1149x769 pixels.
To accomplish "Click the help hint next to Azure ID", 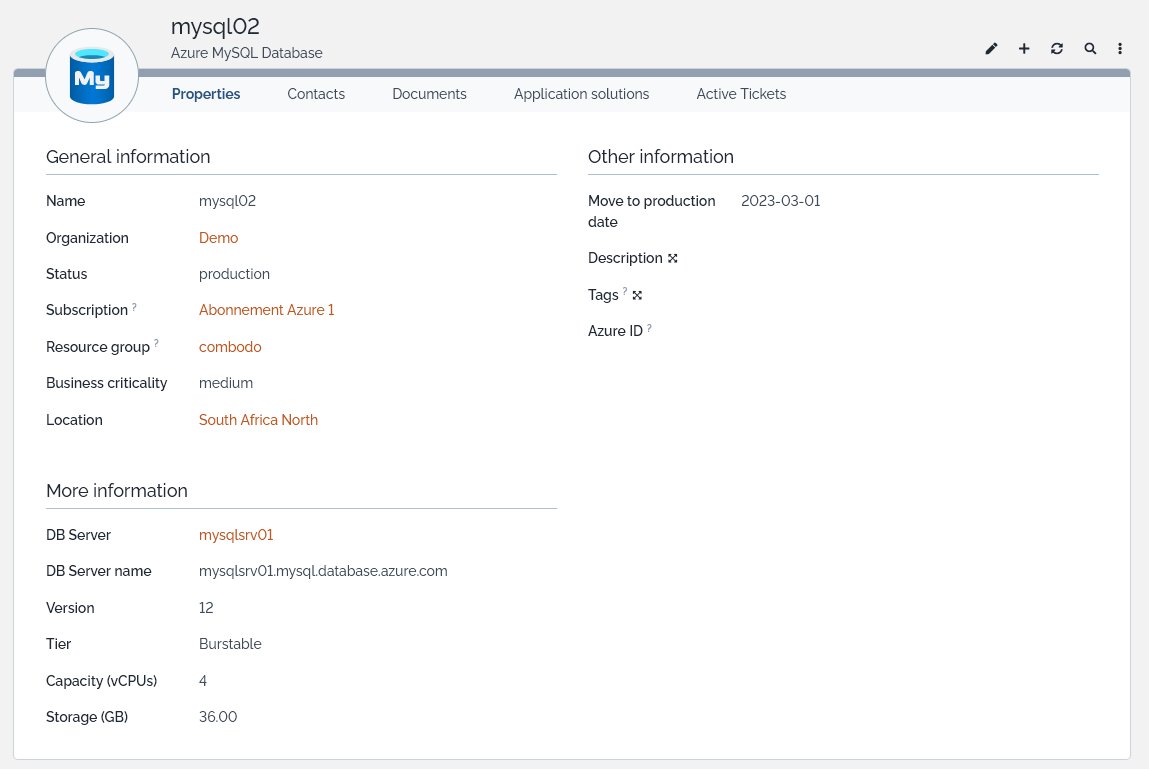I will click(649, 328).
